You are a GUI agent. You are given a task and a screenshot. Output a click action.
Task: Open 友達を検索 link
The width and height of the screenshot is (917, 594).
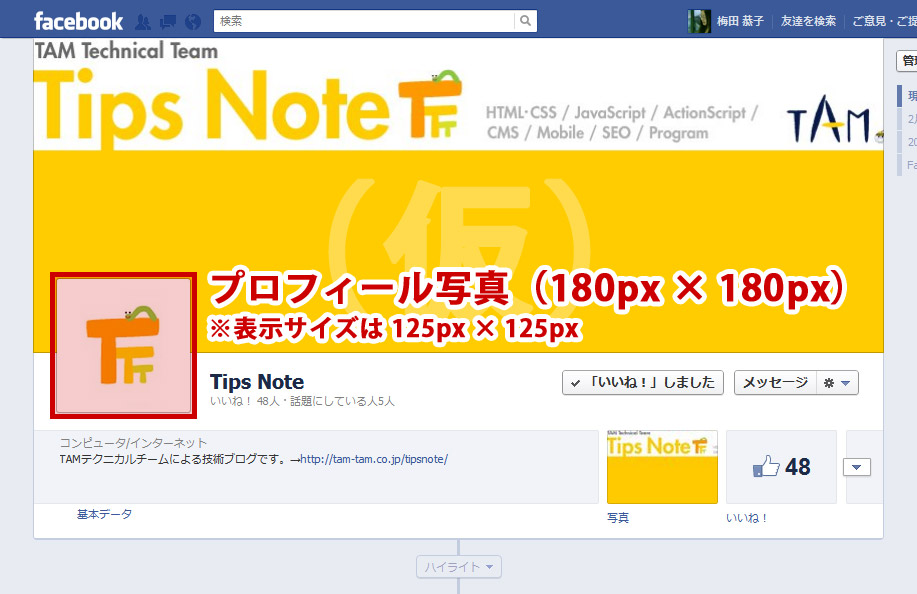pos(808,22)
